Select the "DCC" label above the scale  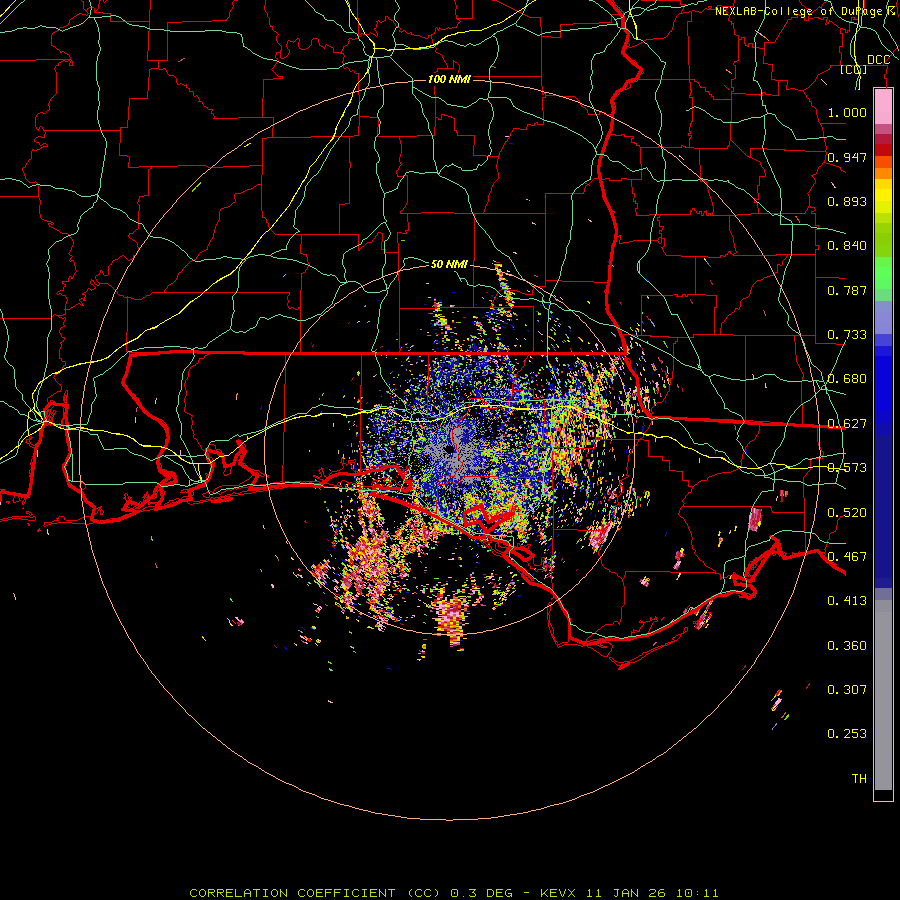[878, 60]
